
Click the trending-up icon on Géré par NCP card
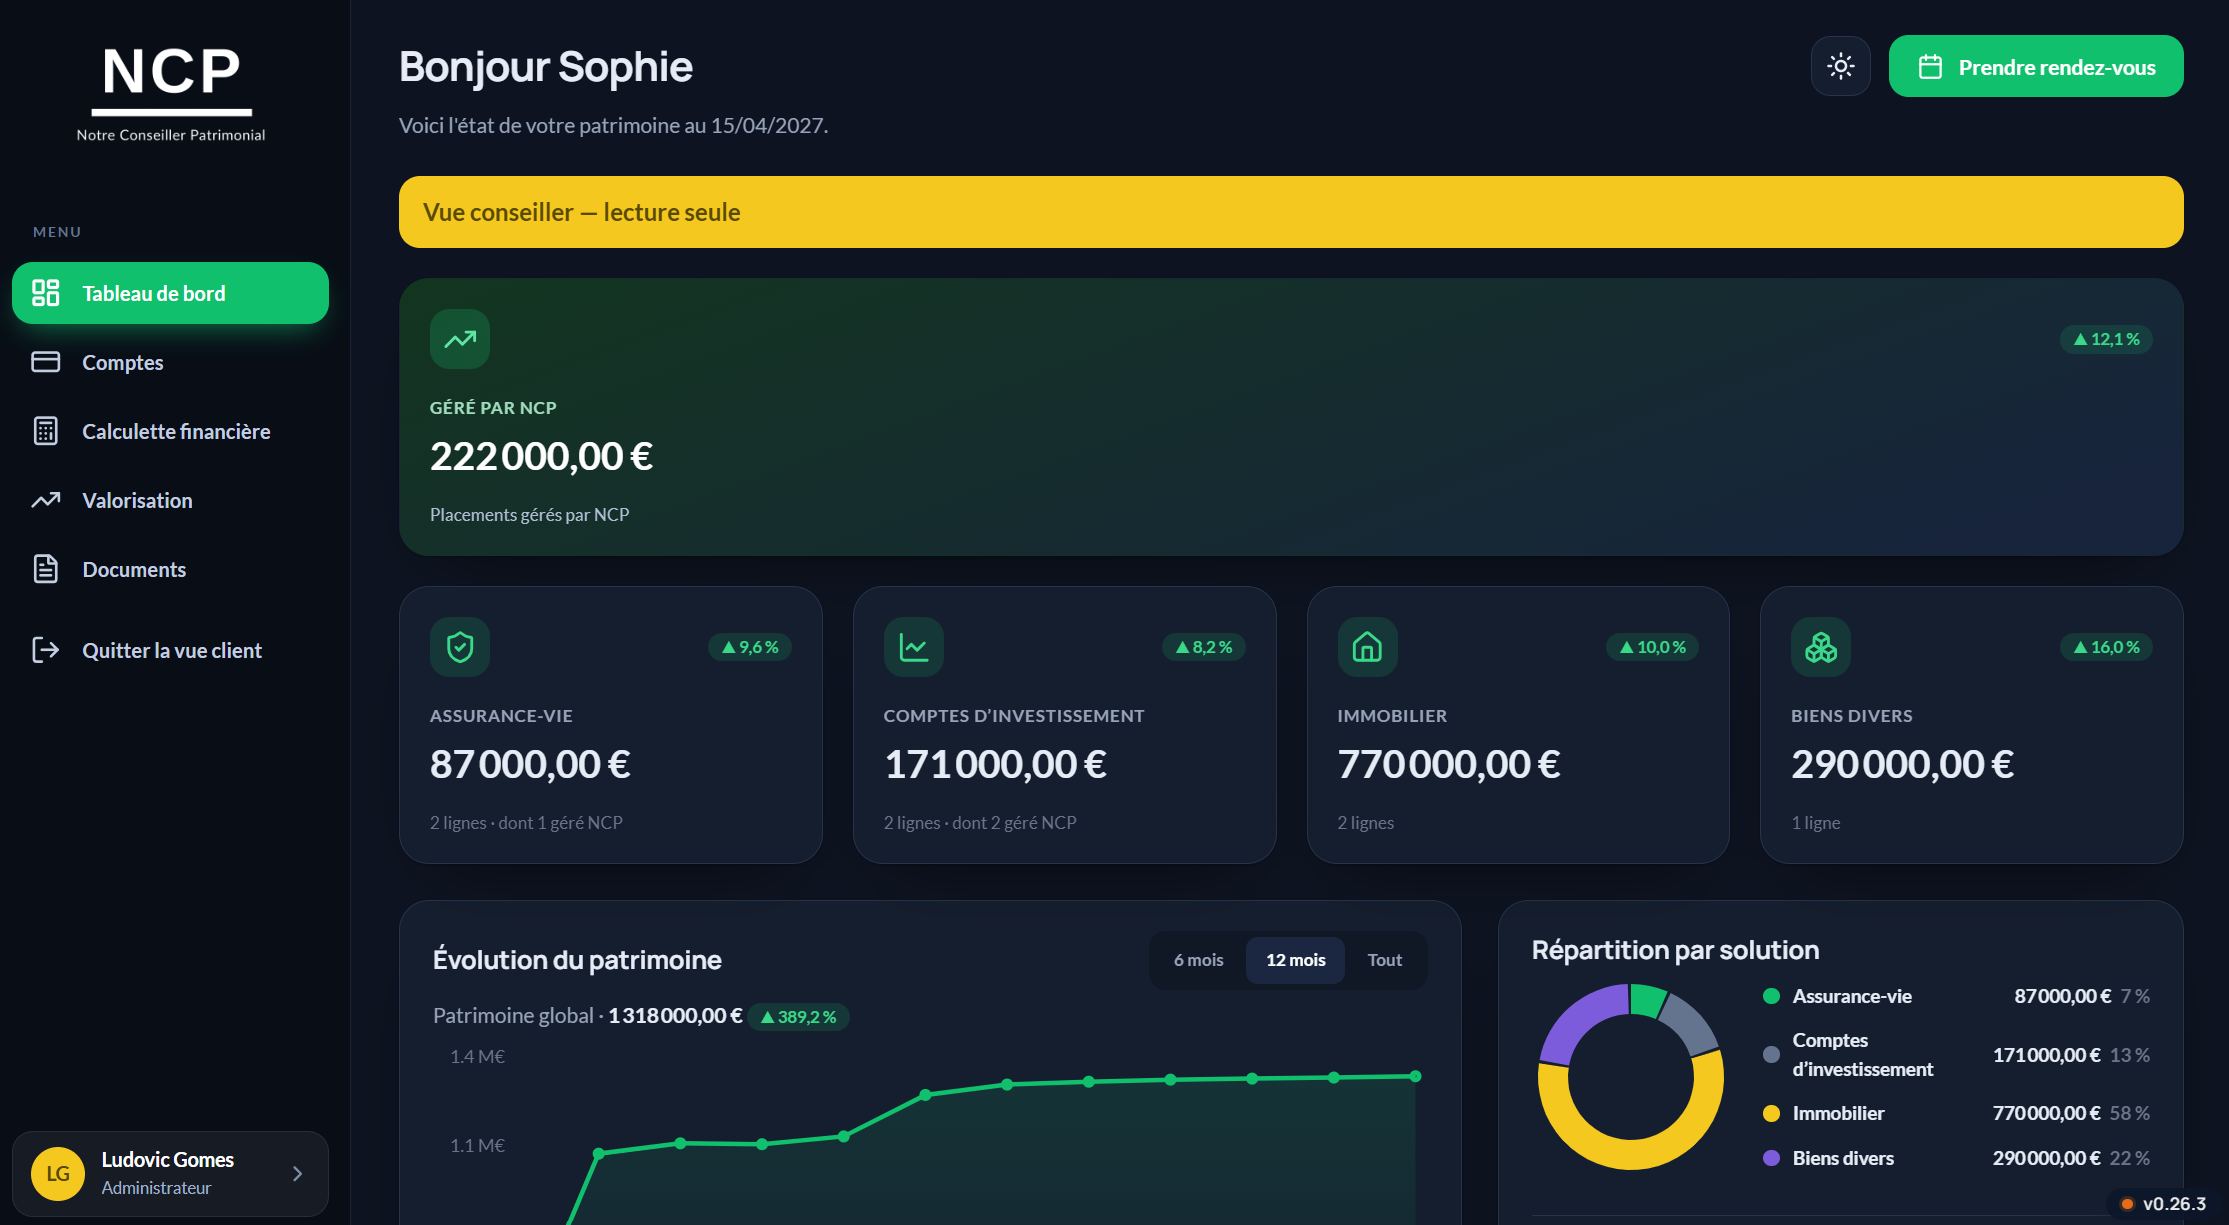(460, 339)
